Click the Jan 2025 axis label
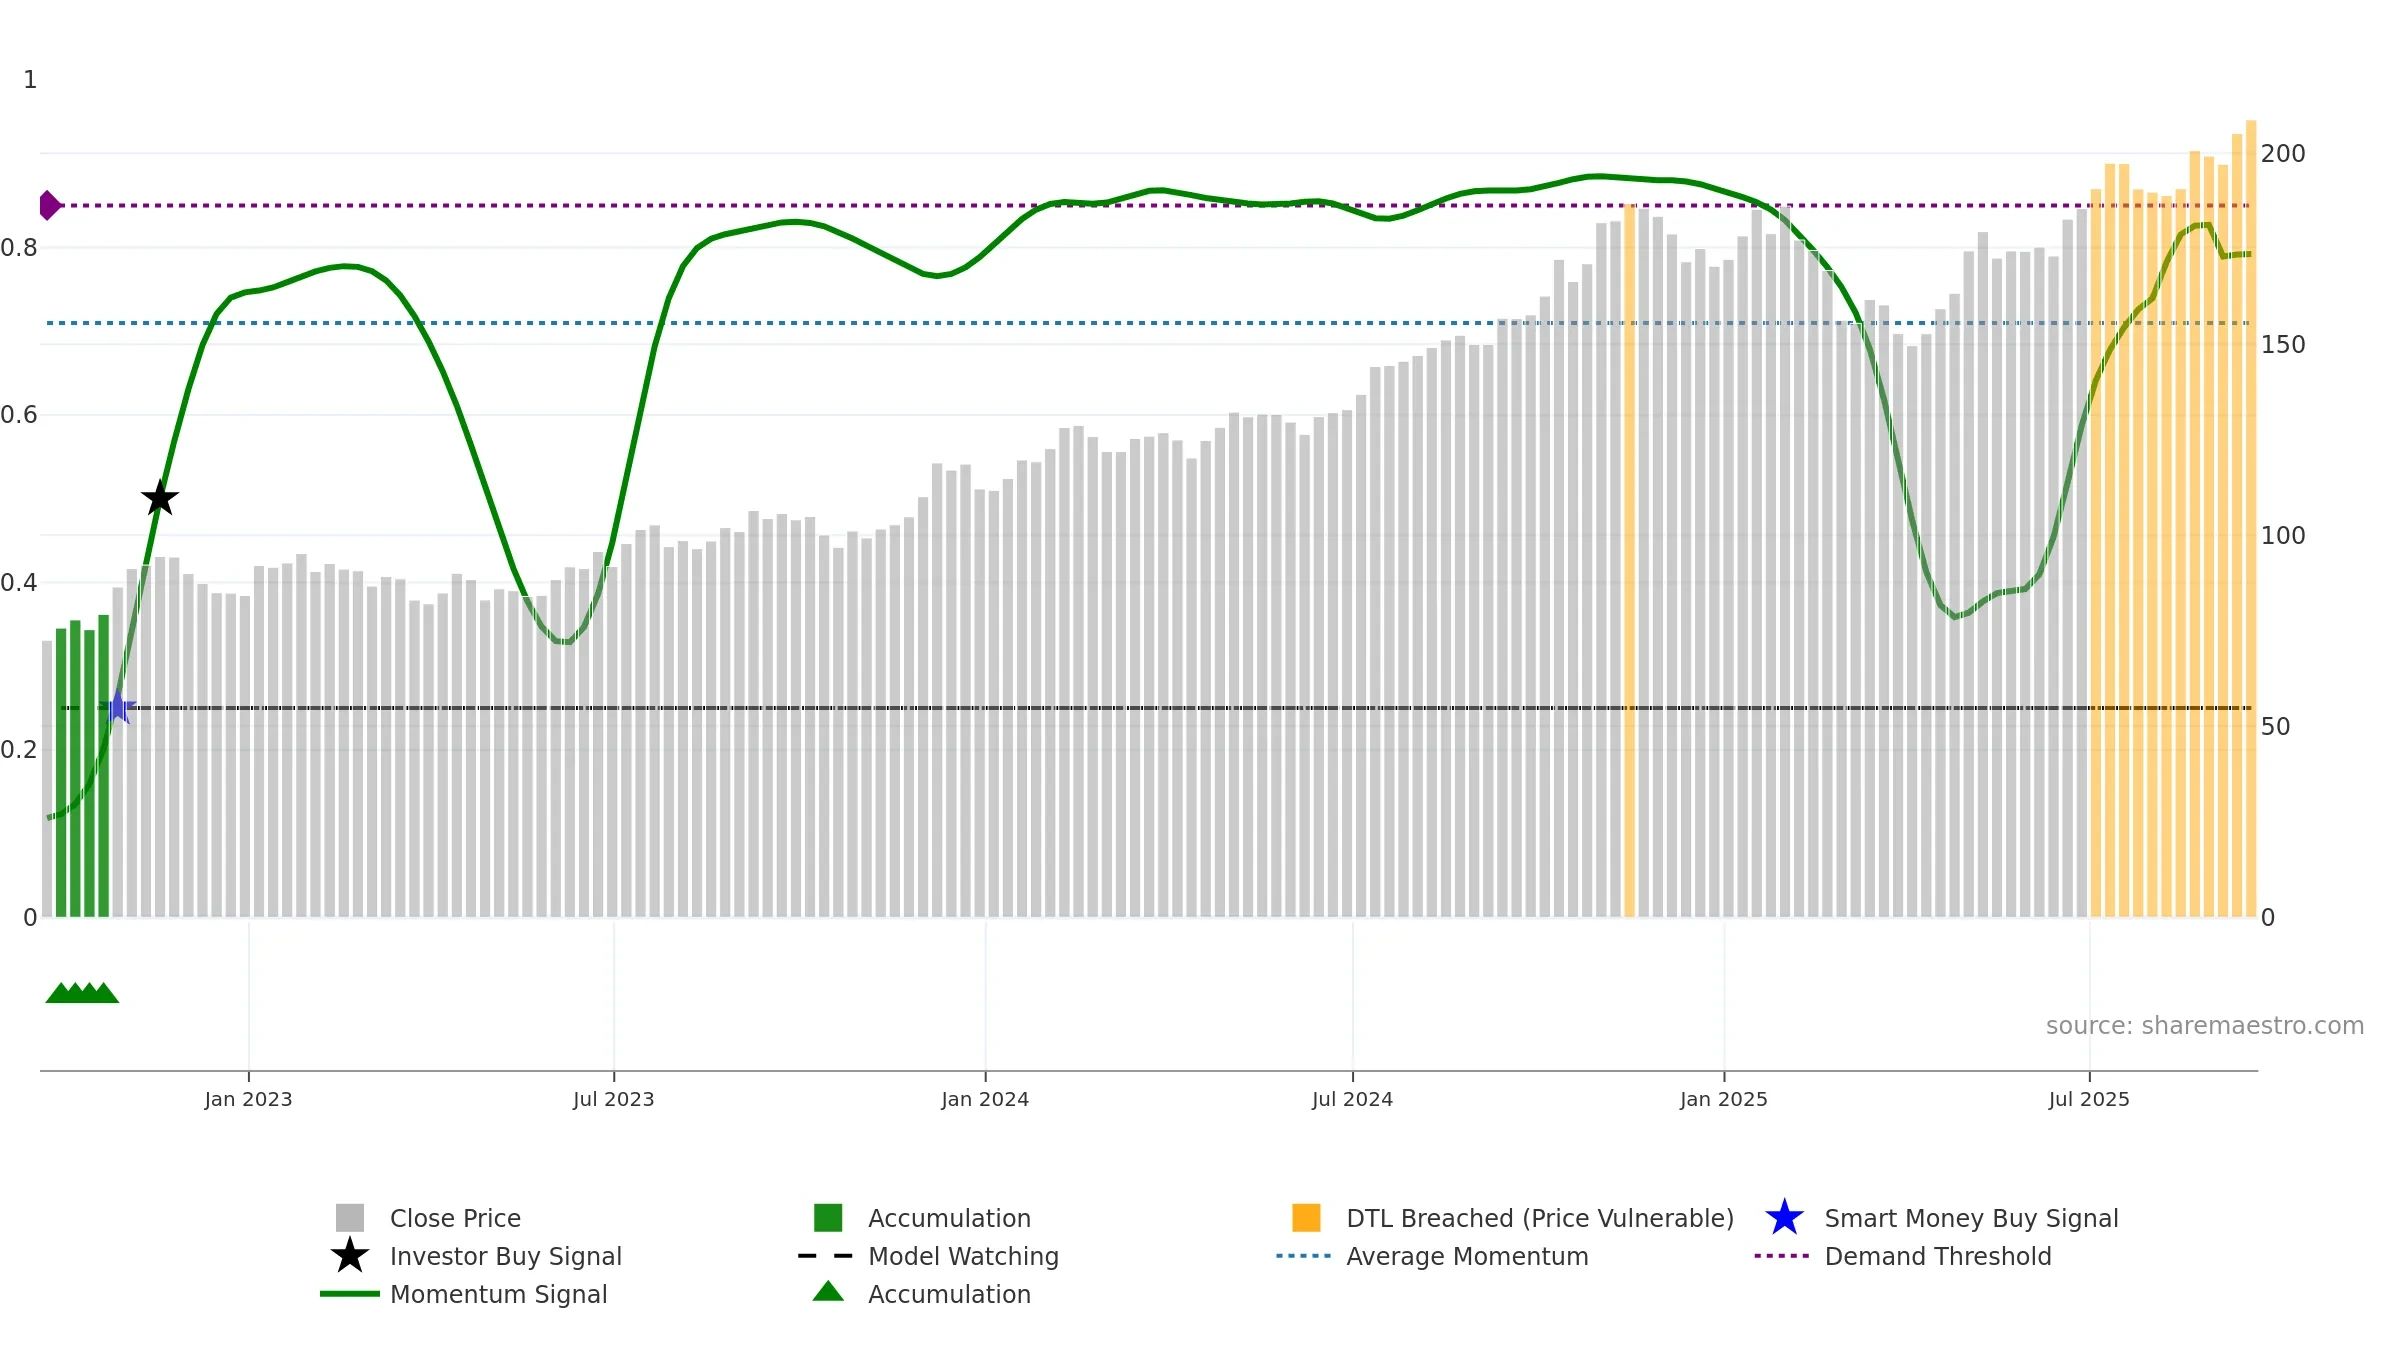The width and height of the screenshot is (2400, 1350). pos(1724,1099)
